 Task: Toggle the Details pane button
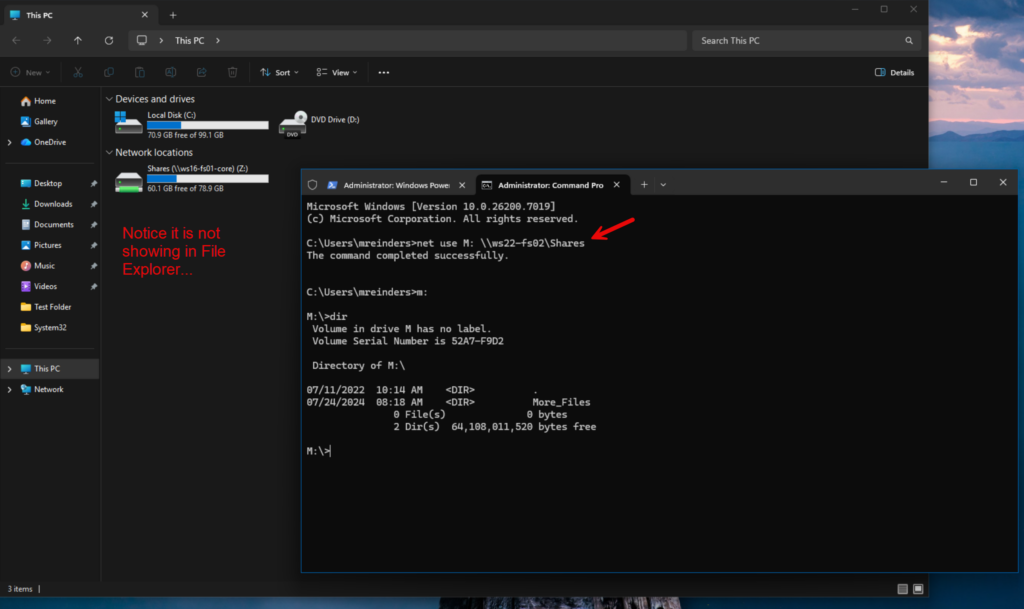894,72
